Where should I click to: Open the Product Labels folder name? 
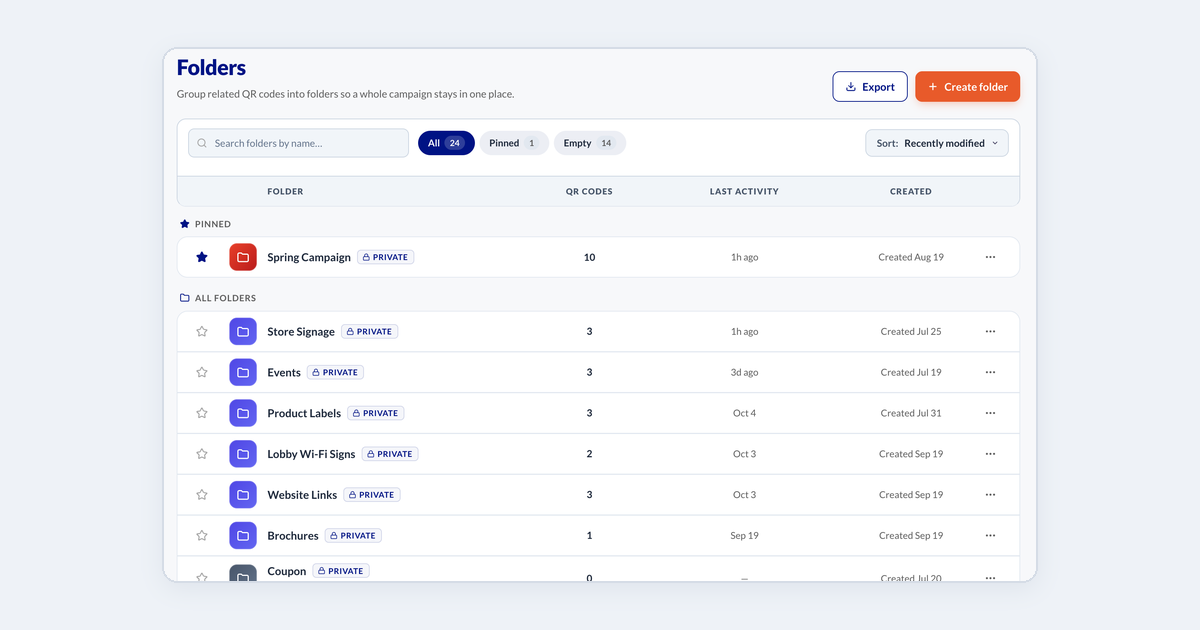(304, 413)
